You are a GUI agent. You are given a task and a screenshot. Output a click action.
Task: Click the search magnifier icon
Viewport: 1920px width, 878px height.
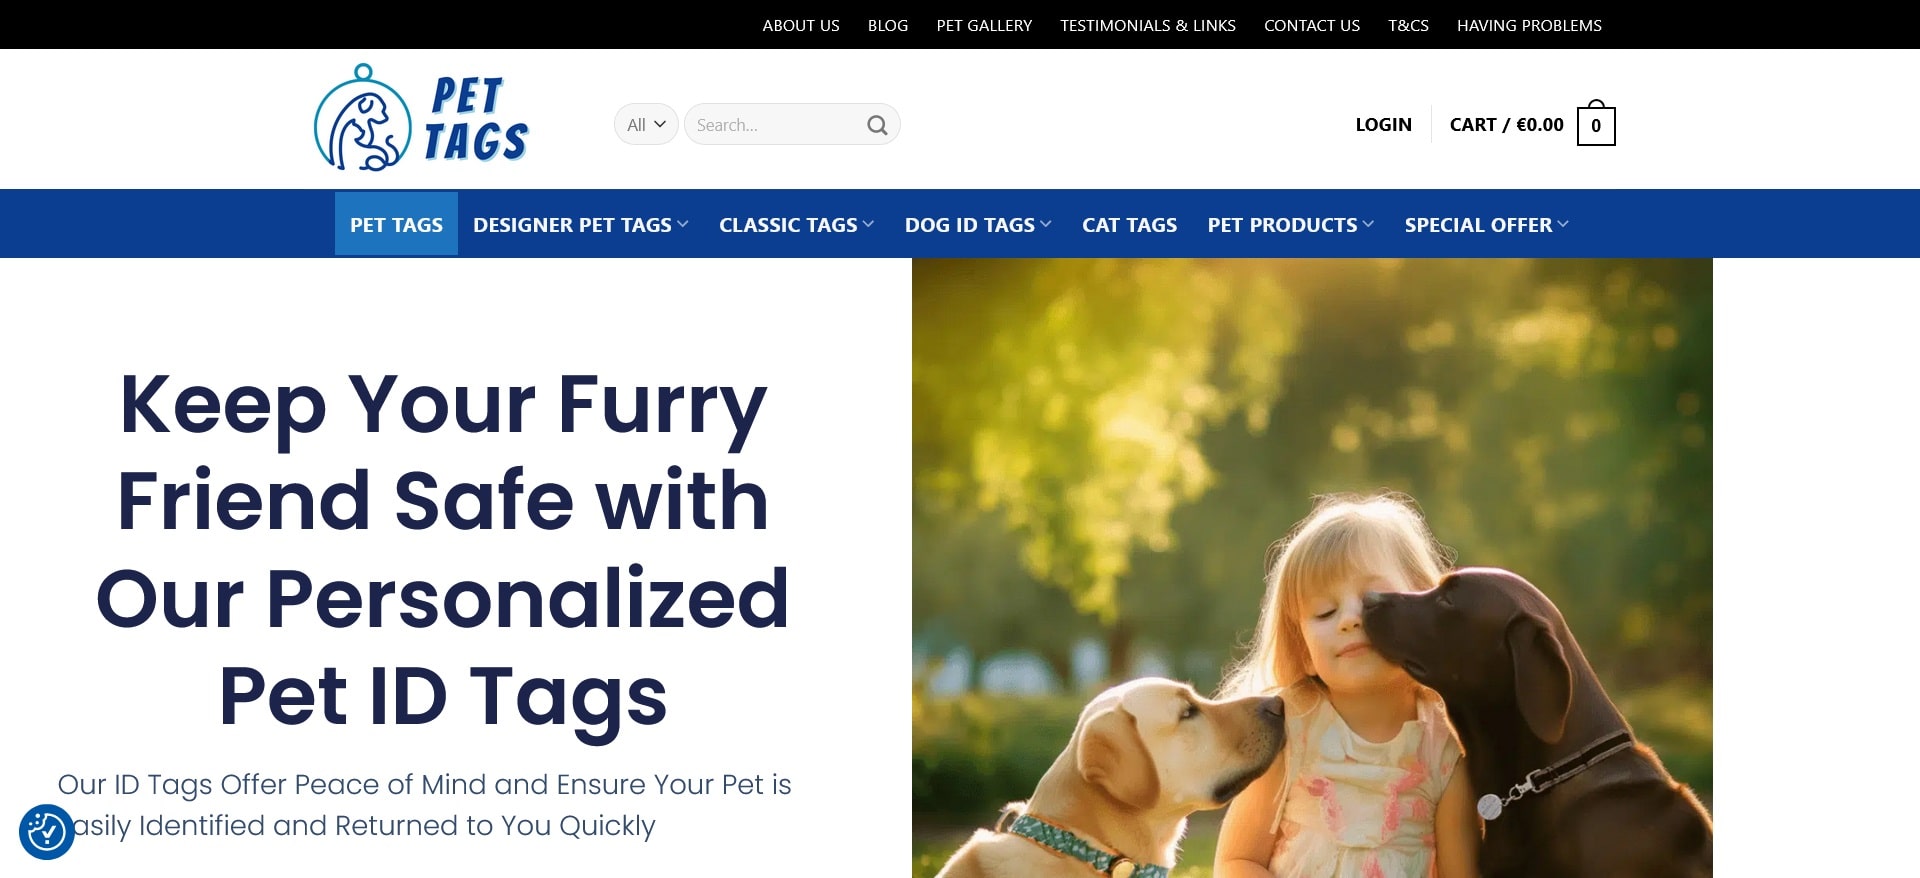coord(877,125)
